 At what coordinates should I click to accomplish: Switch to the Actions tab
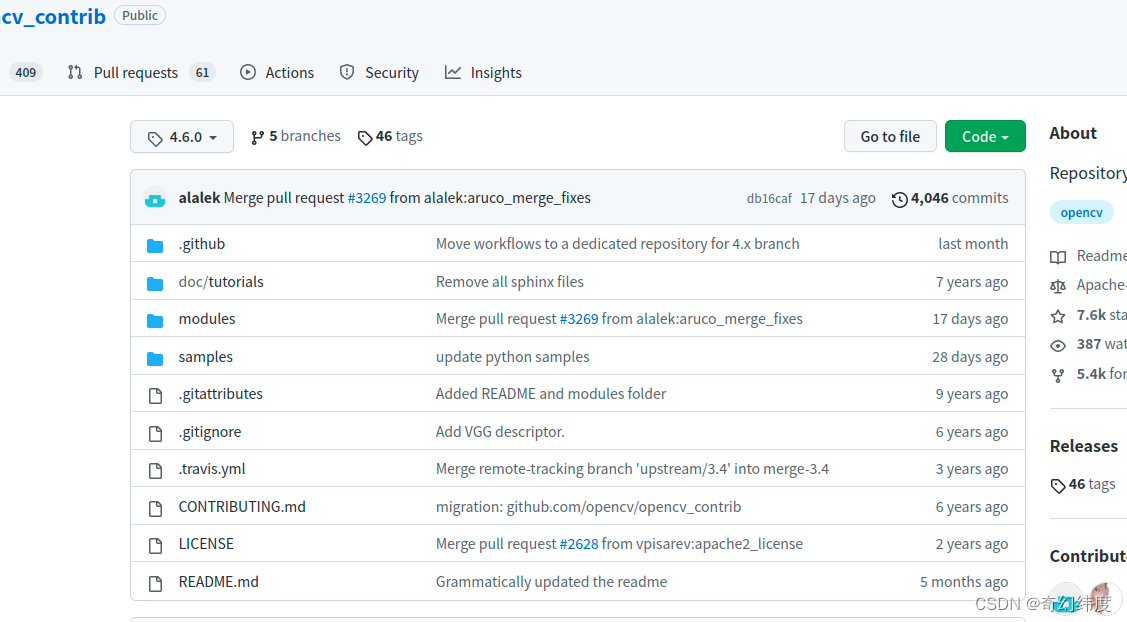[278, 73]
